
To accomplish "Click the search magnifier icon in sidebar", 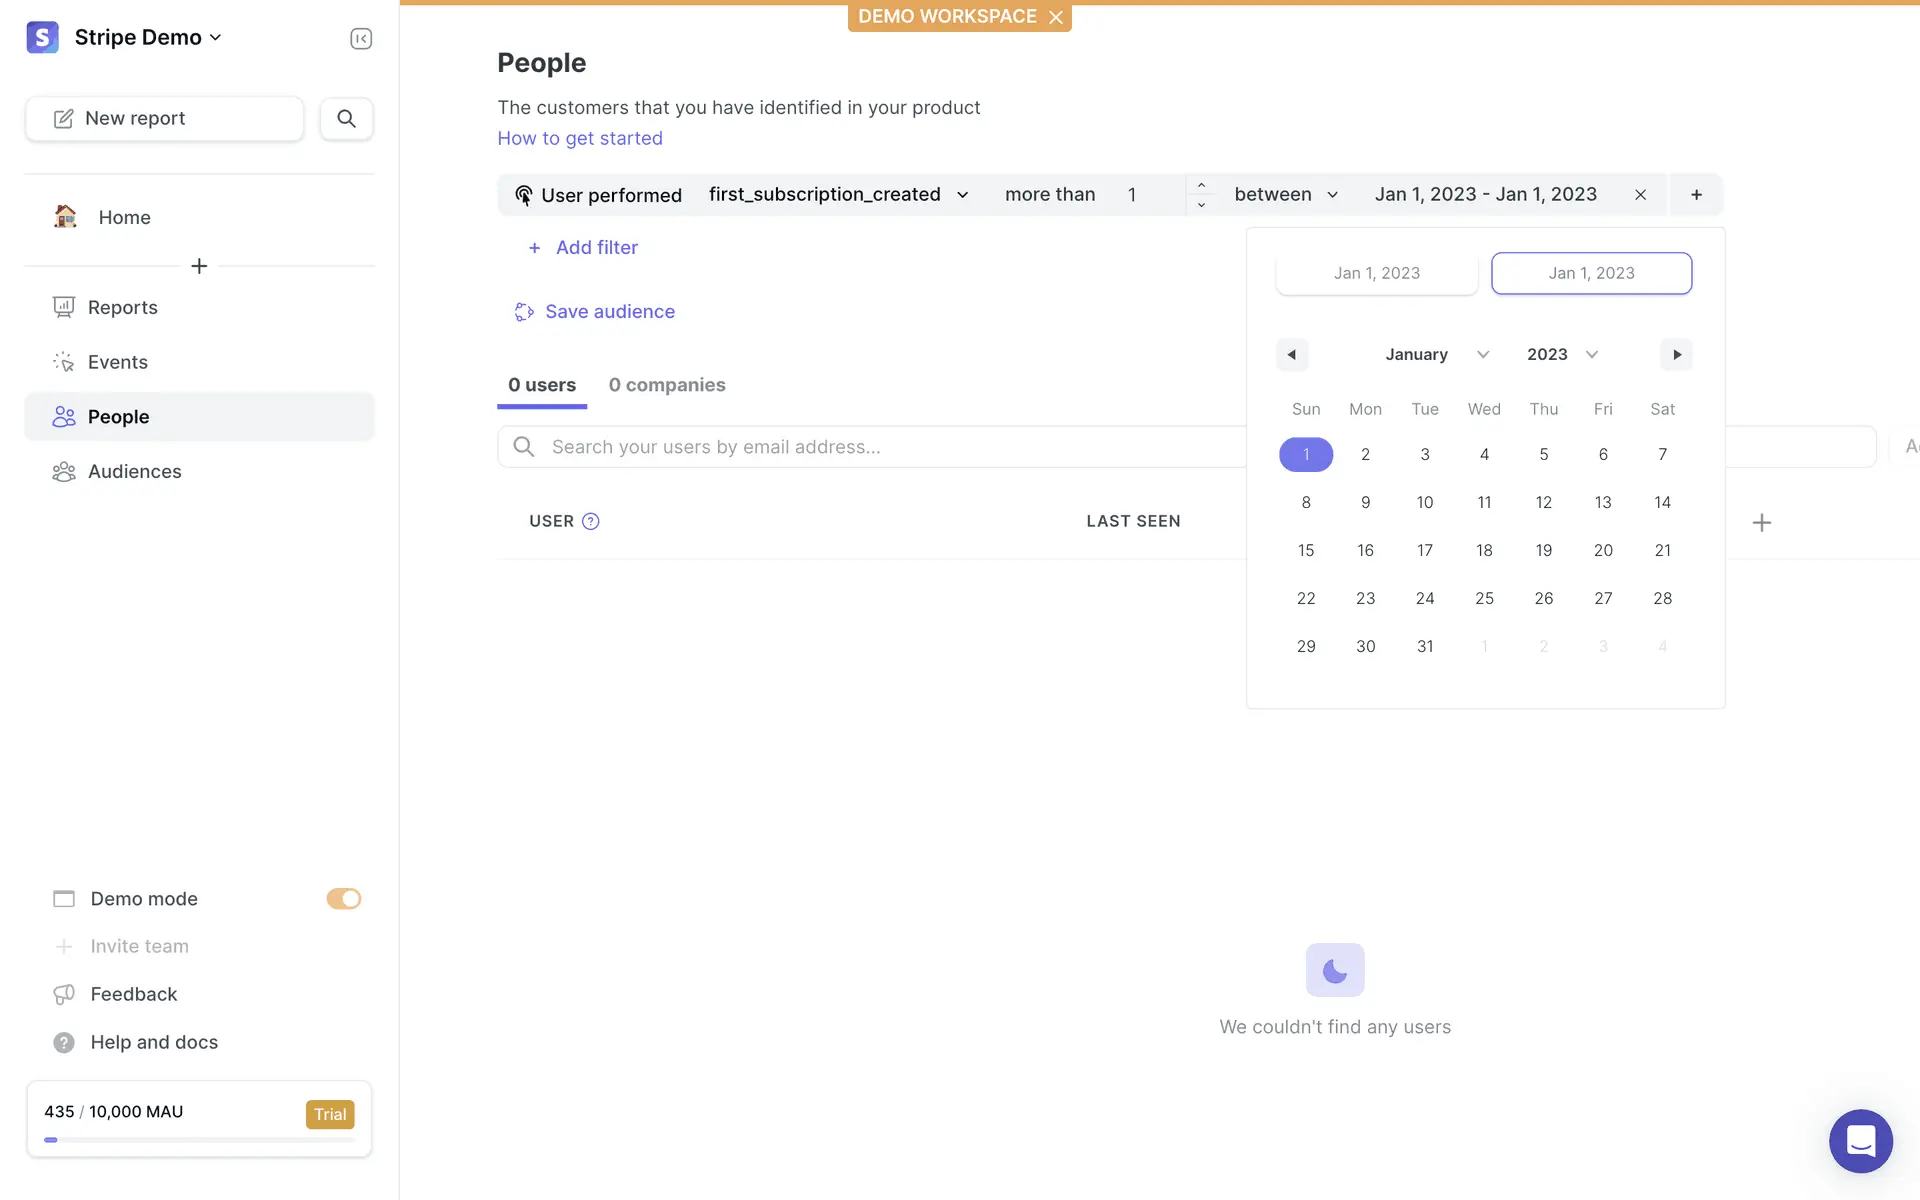I will click(346, 118).
